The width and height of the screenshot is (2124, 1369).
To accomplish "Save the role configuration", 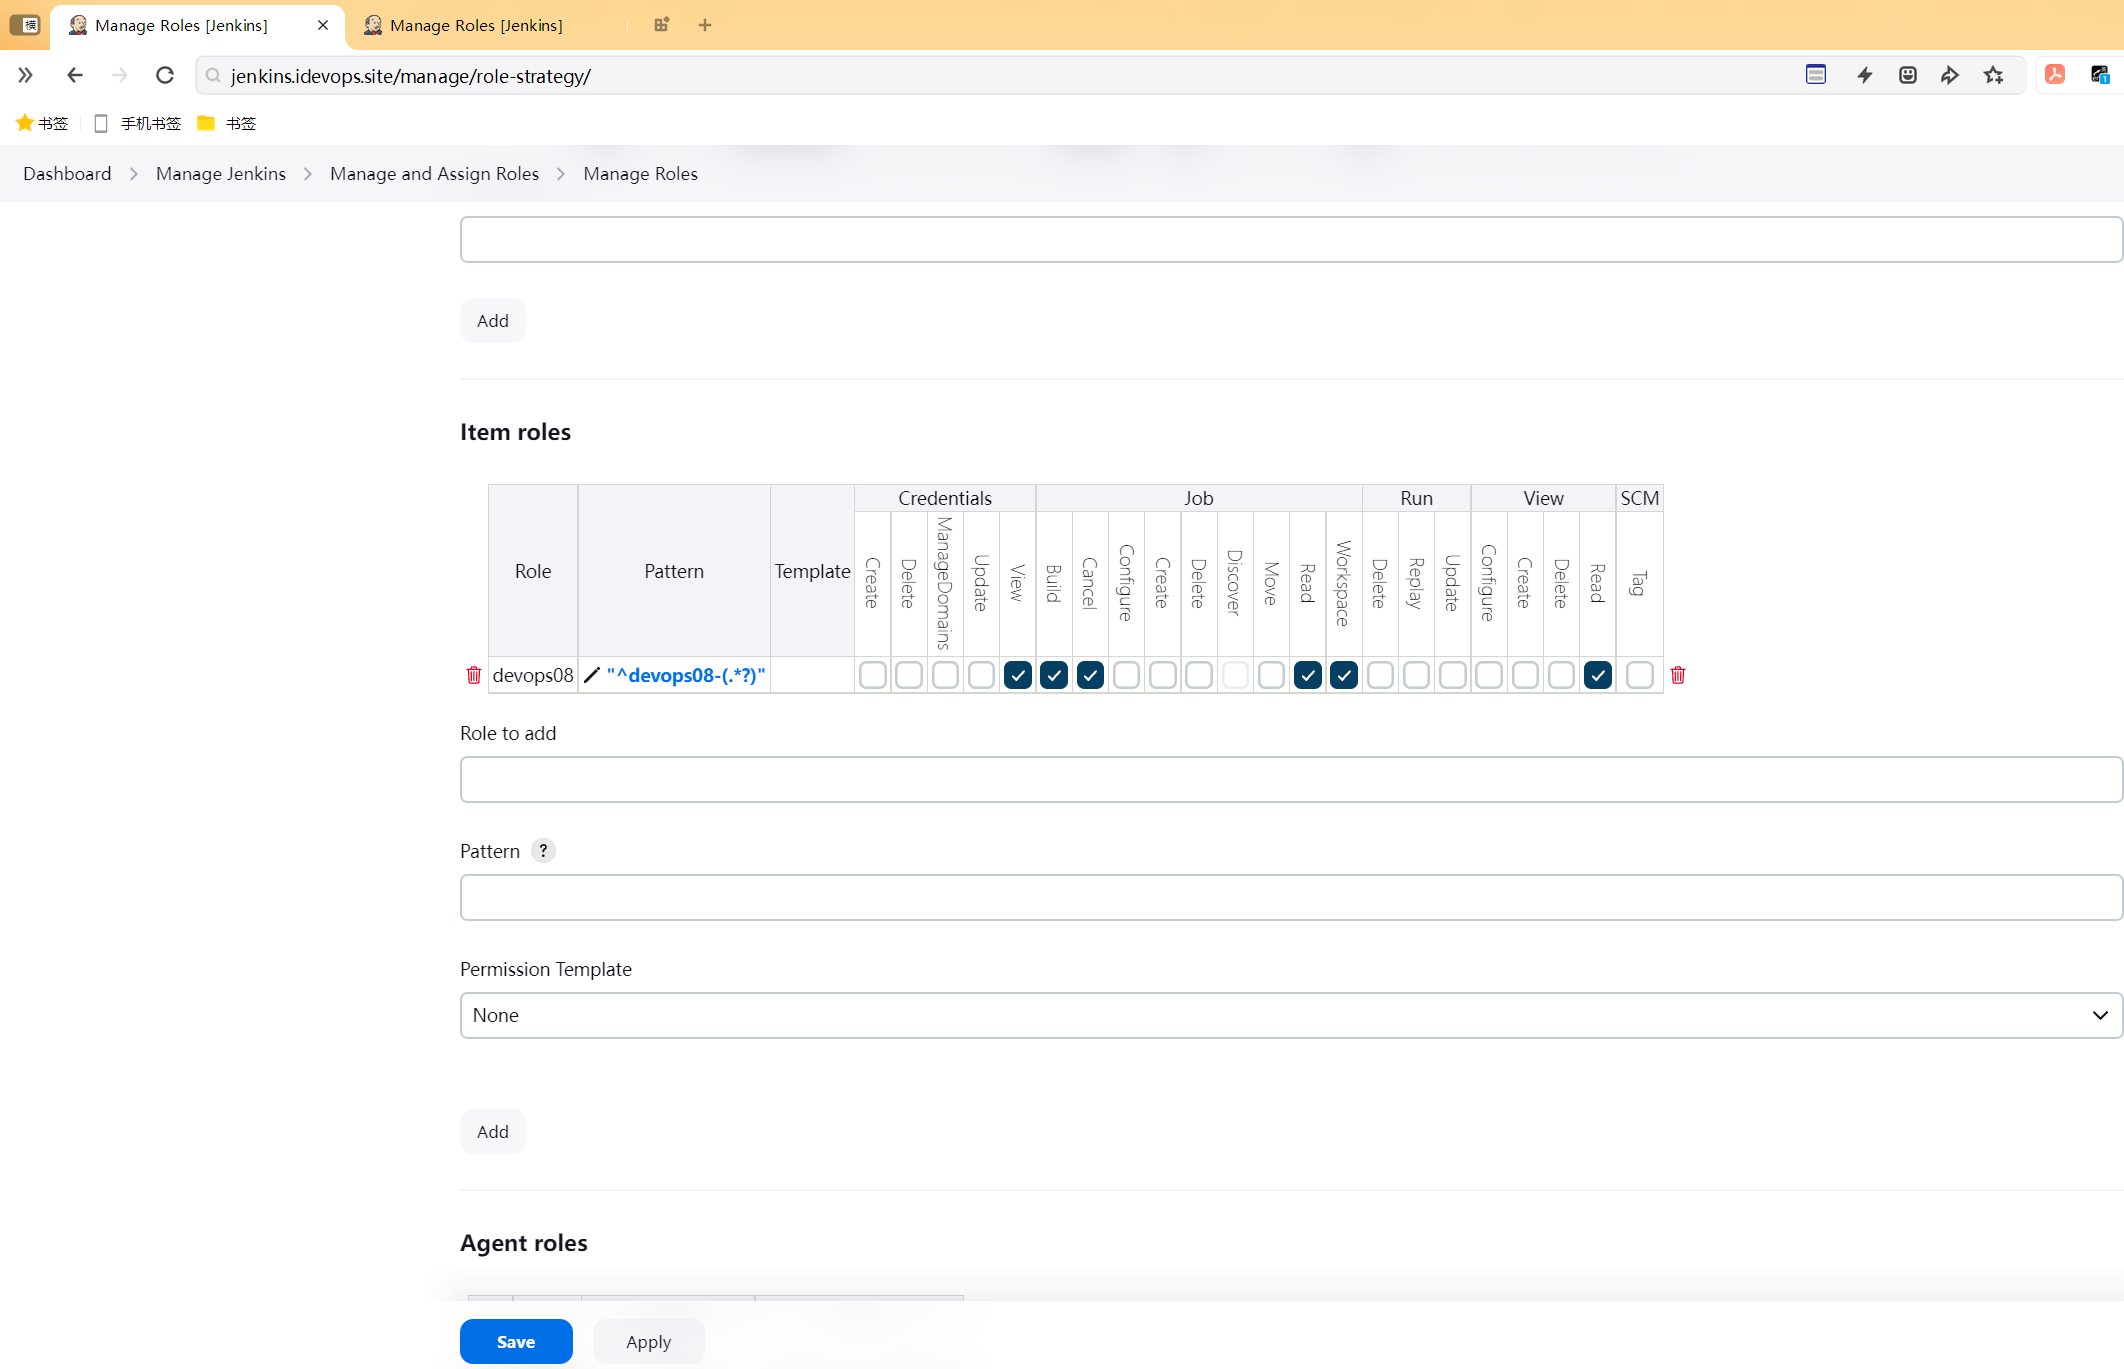I will click(x=516, y=1341).
